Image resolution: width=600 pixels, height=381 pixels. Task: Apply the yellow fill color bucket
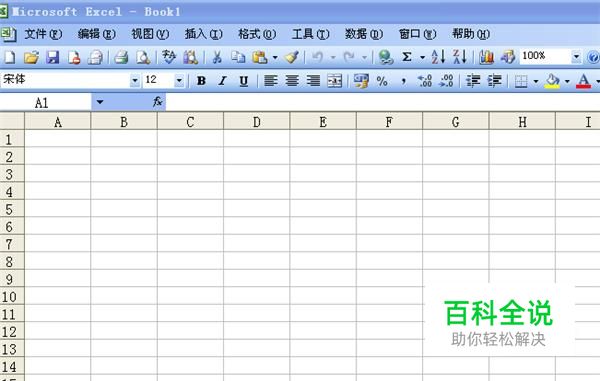coord(552,81)
